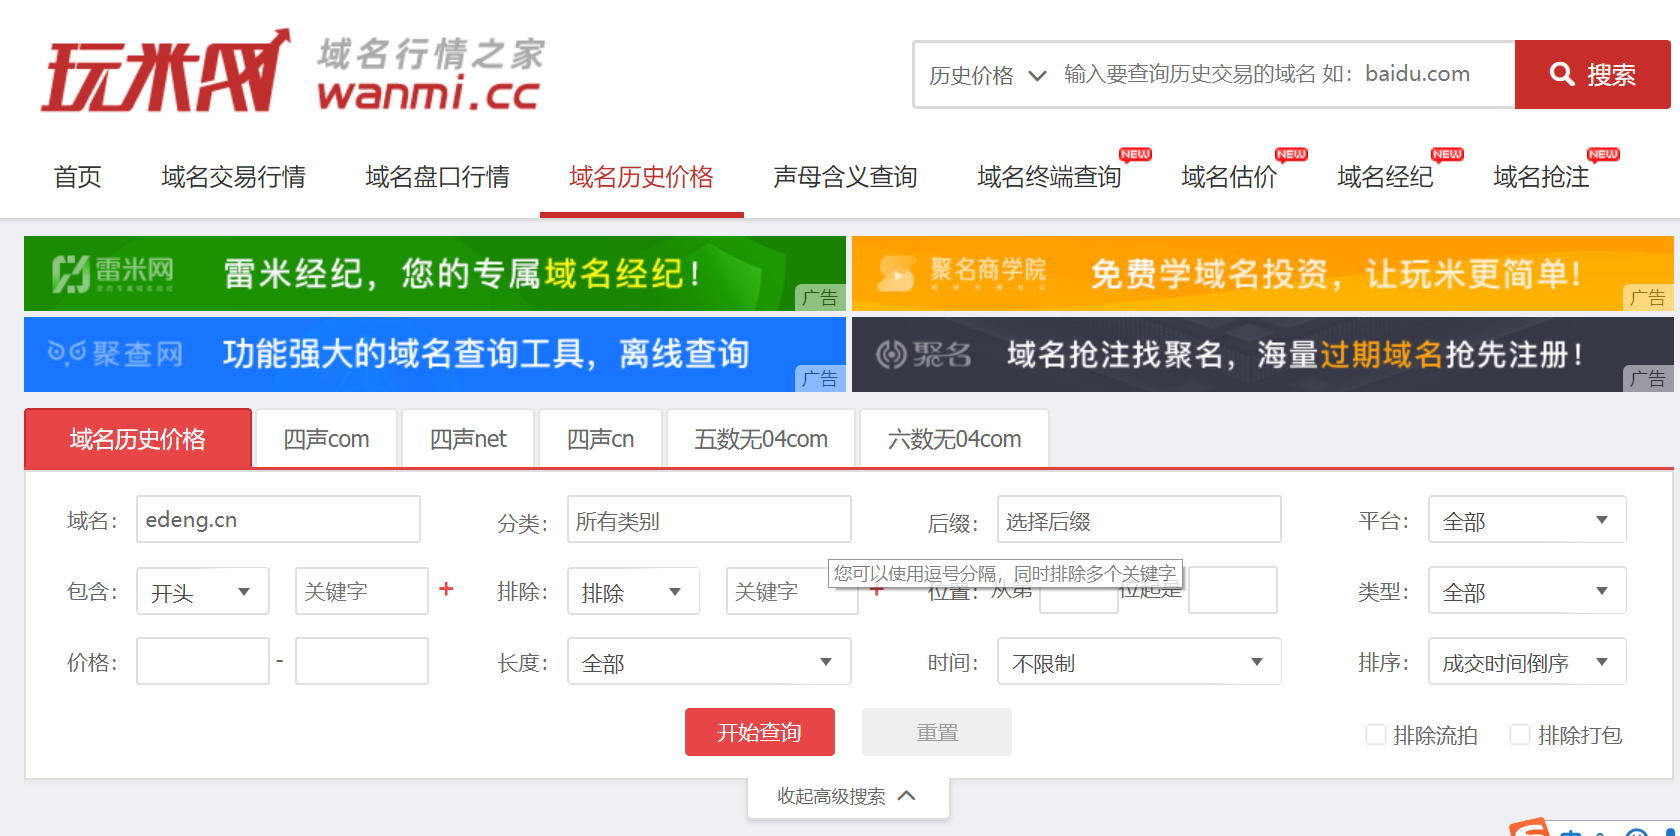Open the 排序 成交时间倒序 dropdown
This screenshot has width=1680, height=836.
click(x=1526, y=662)
